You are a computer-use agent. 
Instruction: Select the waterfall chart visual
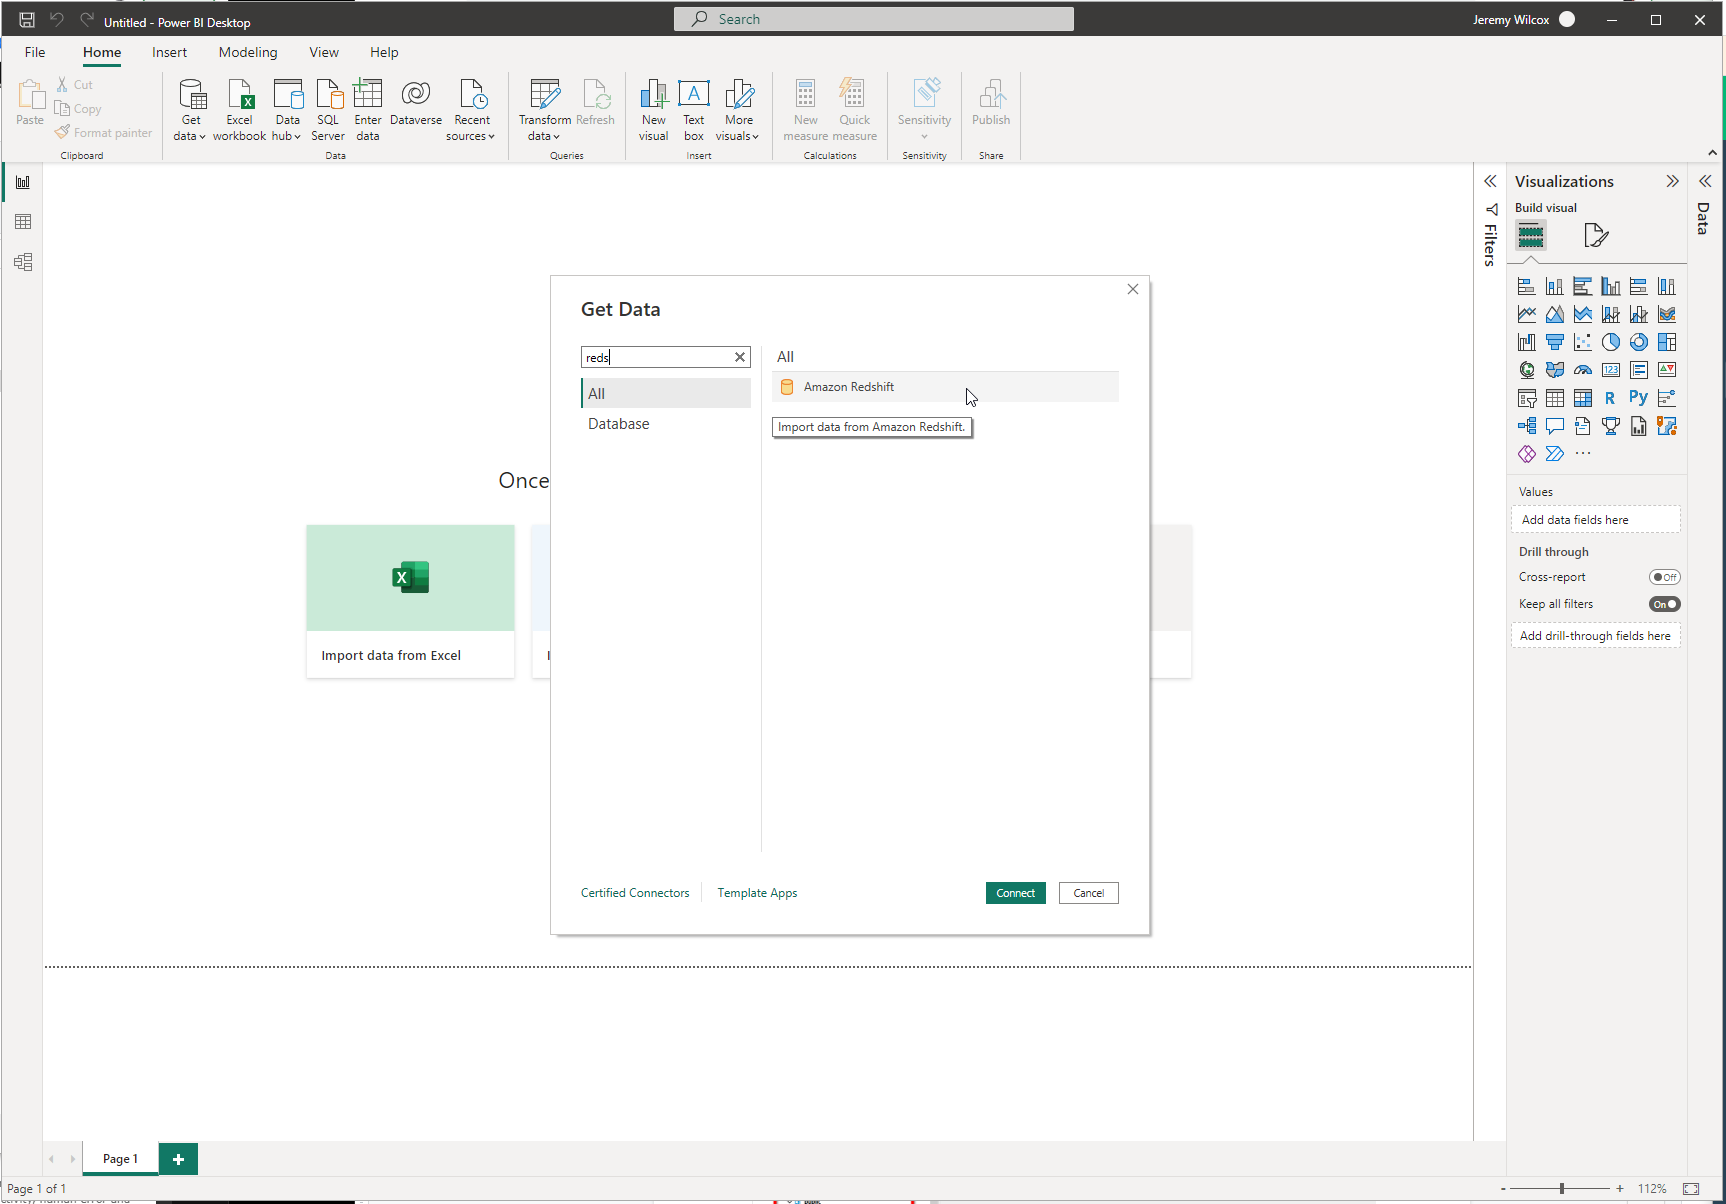[1527, 342]
